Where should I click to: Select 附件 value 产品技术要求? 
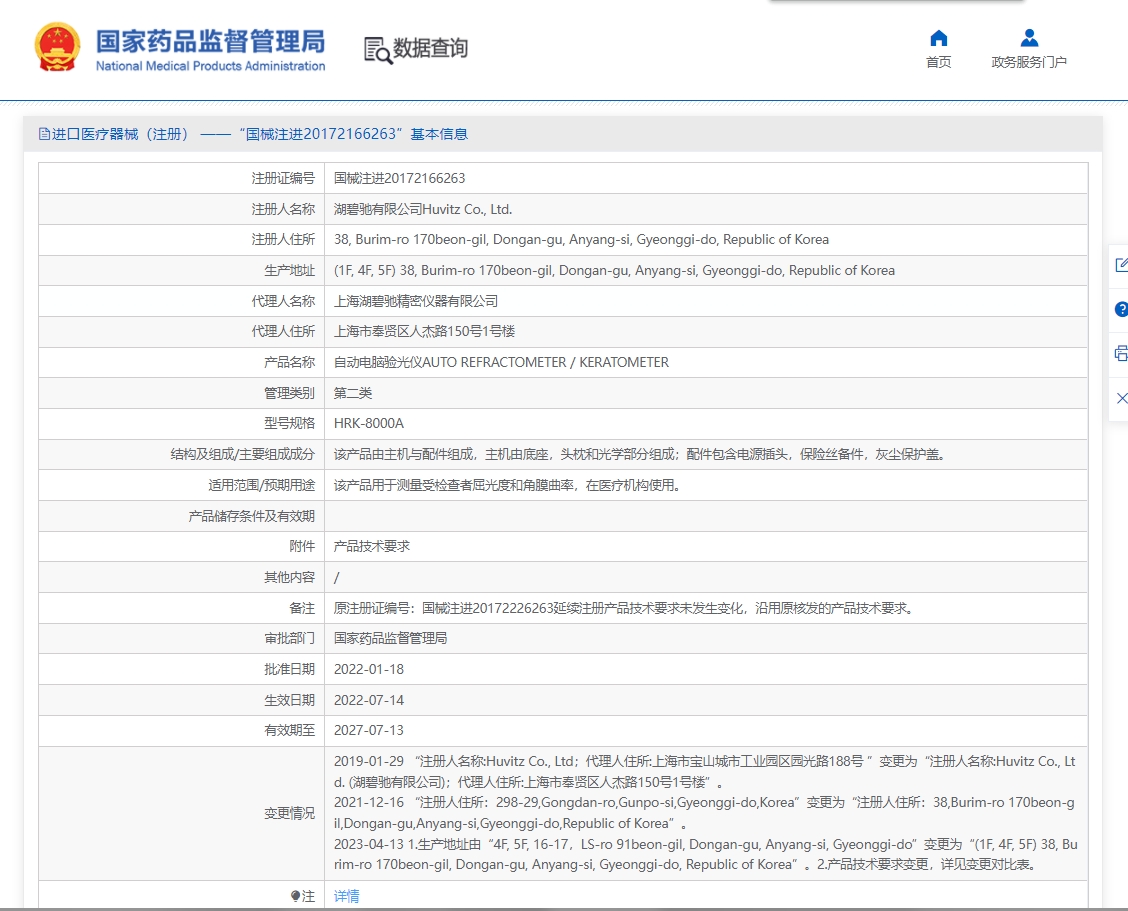click(x=372, y=547)
